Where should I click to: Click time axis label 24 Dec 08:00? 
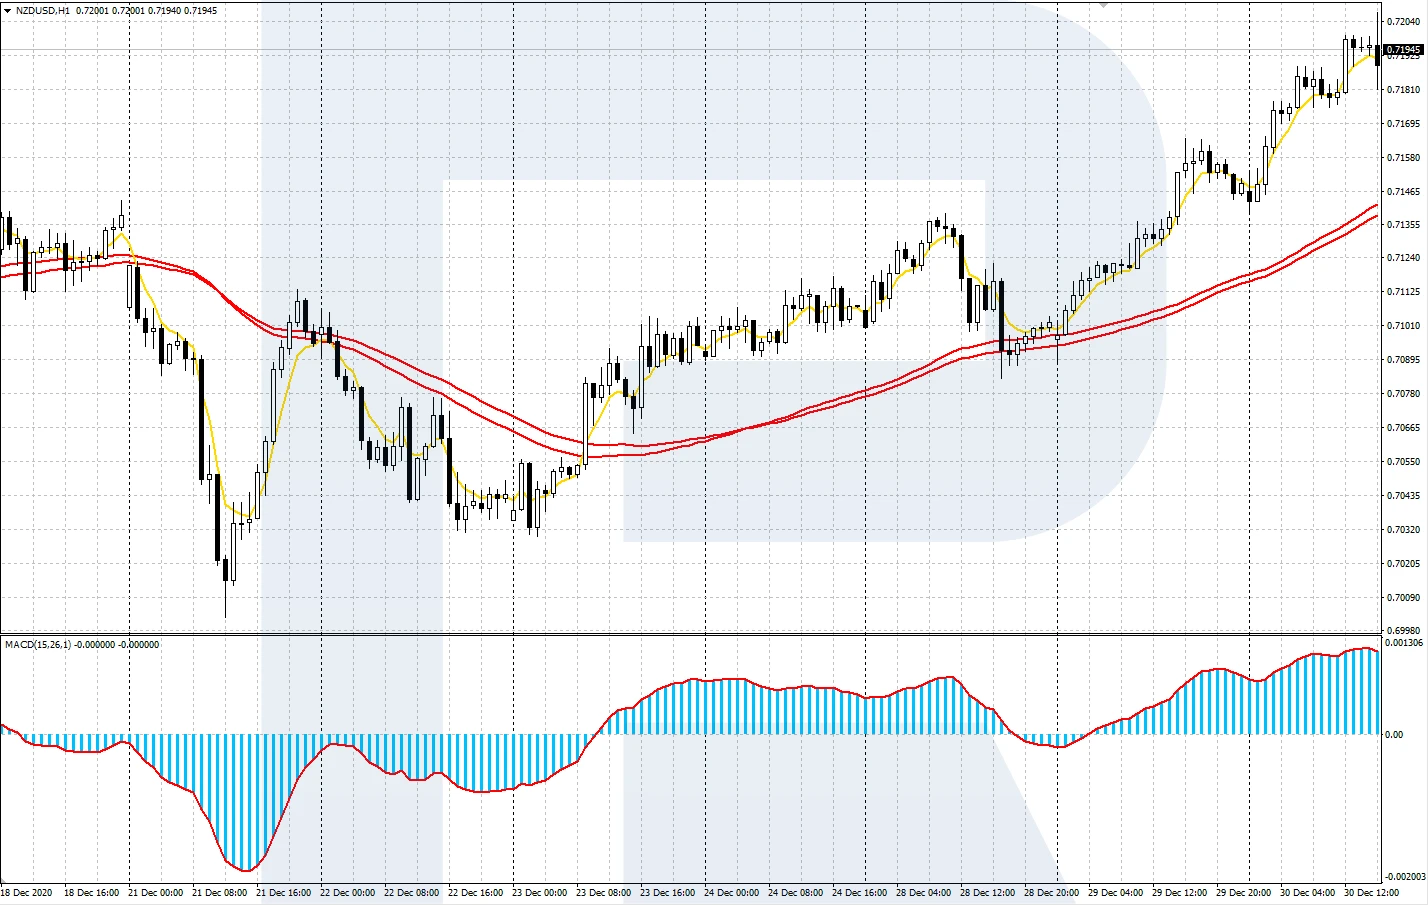tap(796, 892)
